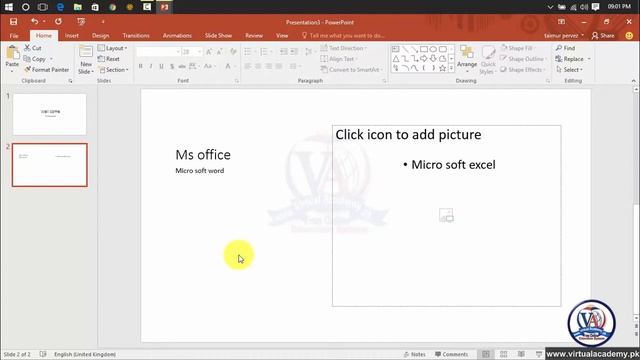This screenshot has width=640, height=360.
Task: Toggle Italic formatting
Action: point(151,66)
